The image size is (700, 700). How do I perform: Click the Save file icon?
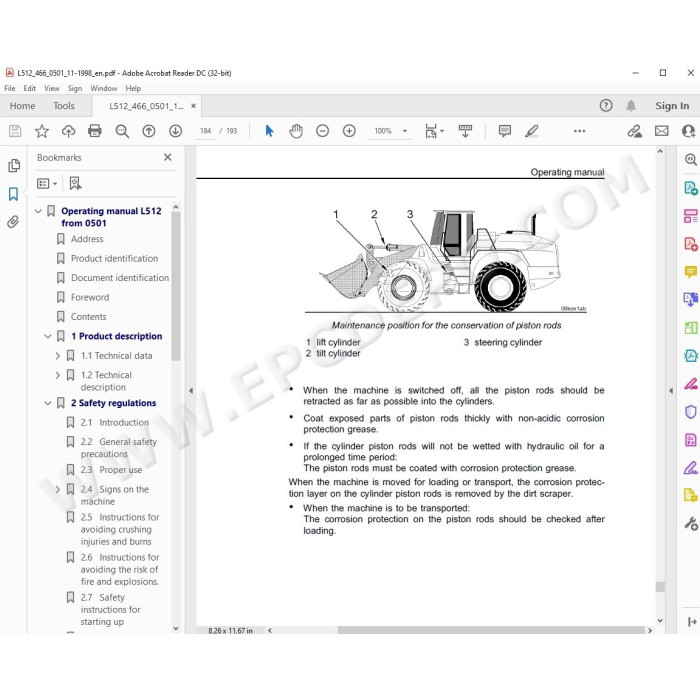click(x=15, y=131)
